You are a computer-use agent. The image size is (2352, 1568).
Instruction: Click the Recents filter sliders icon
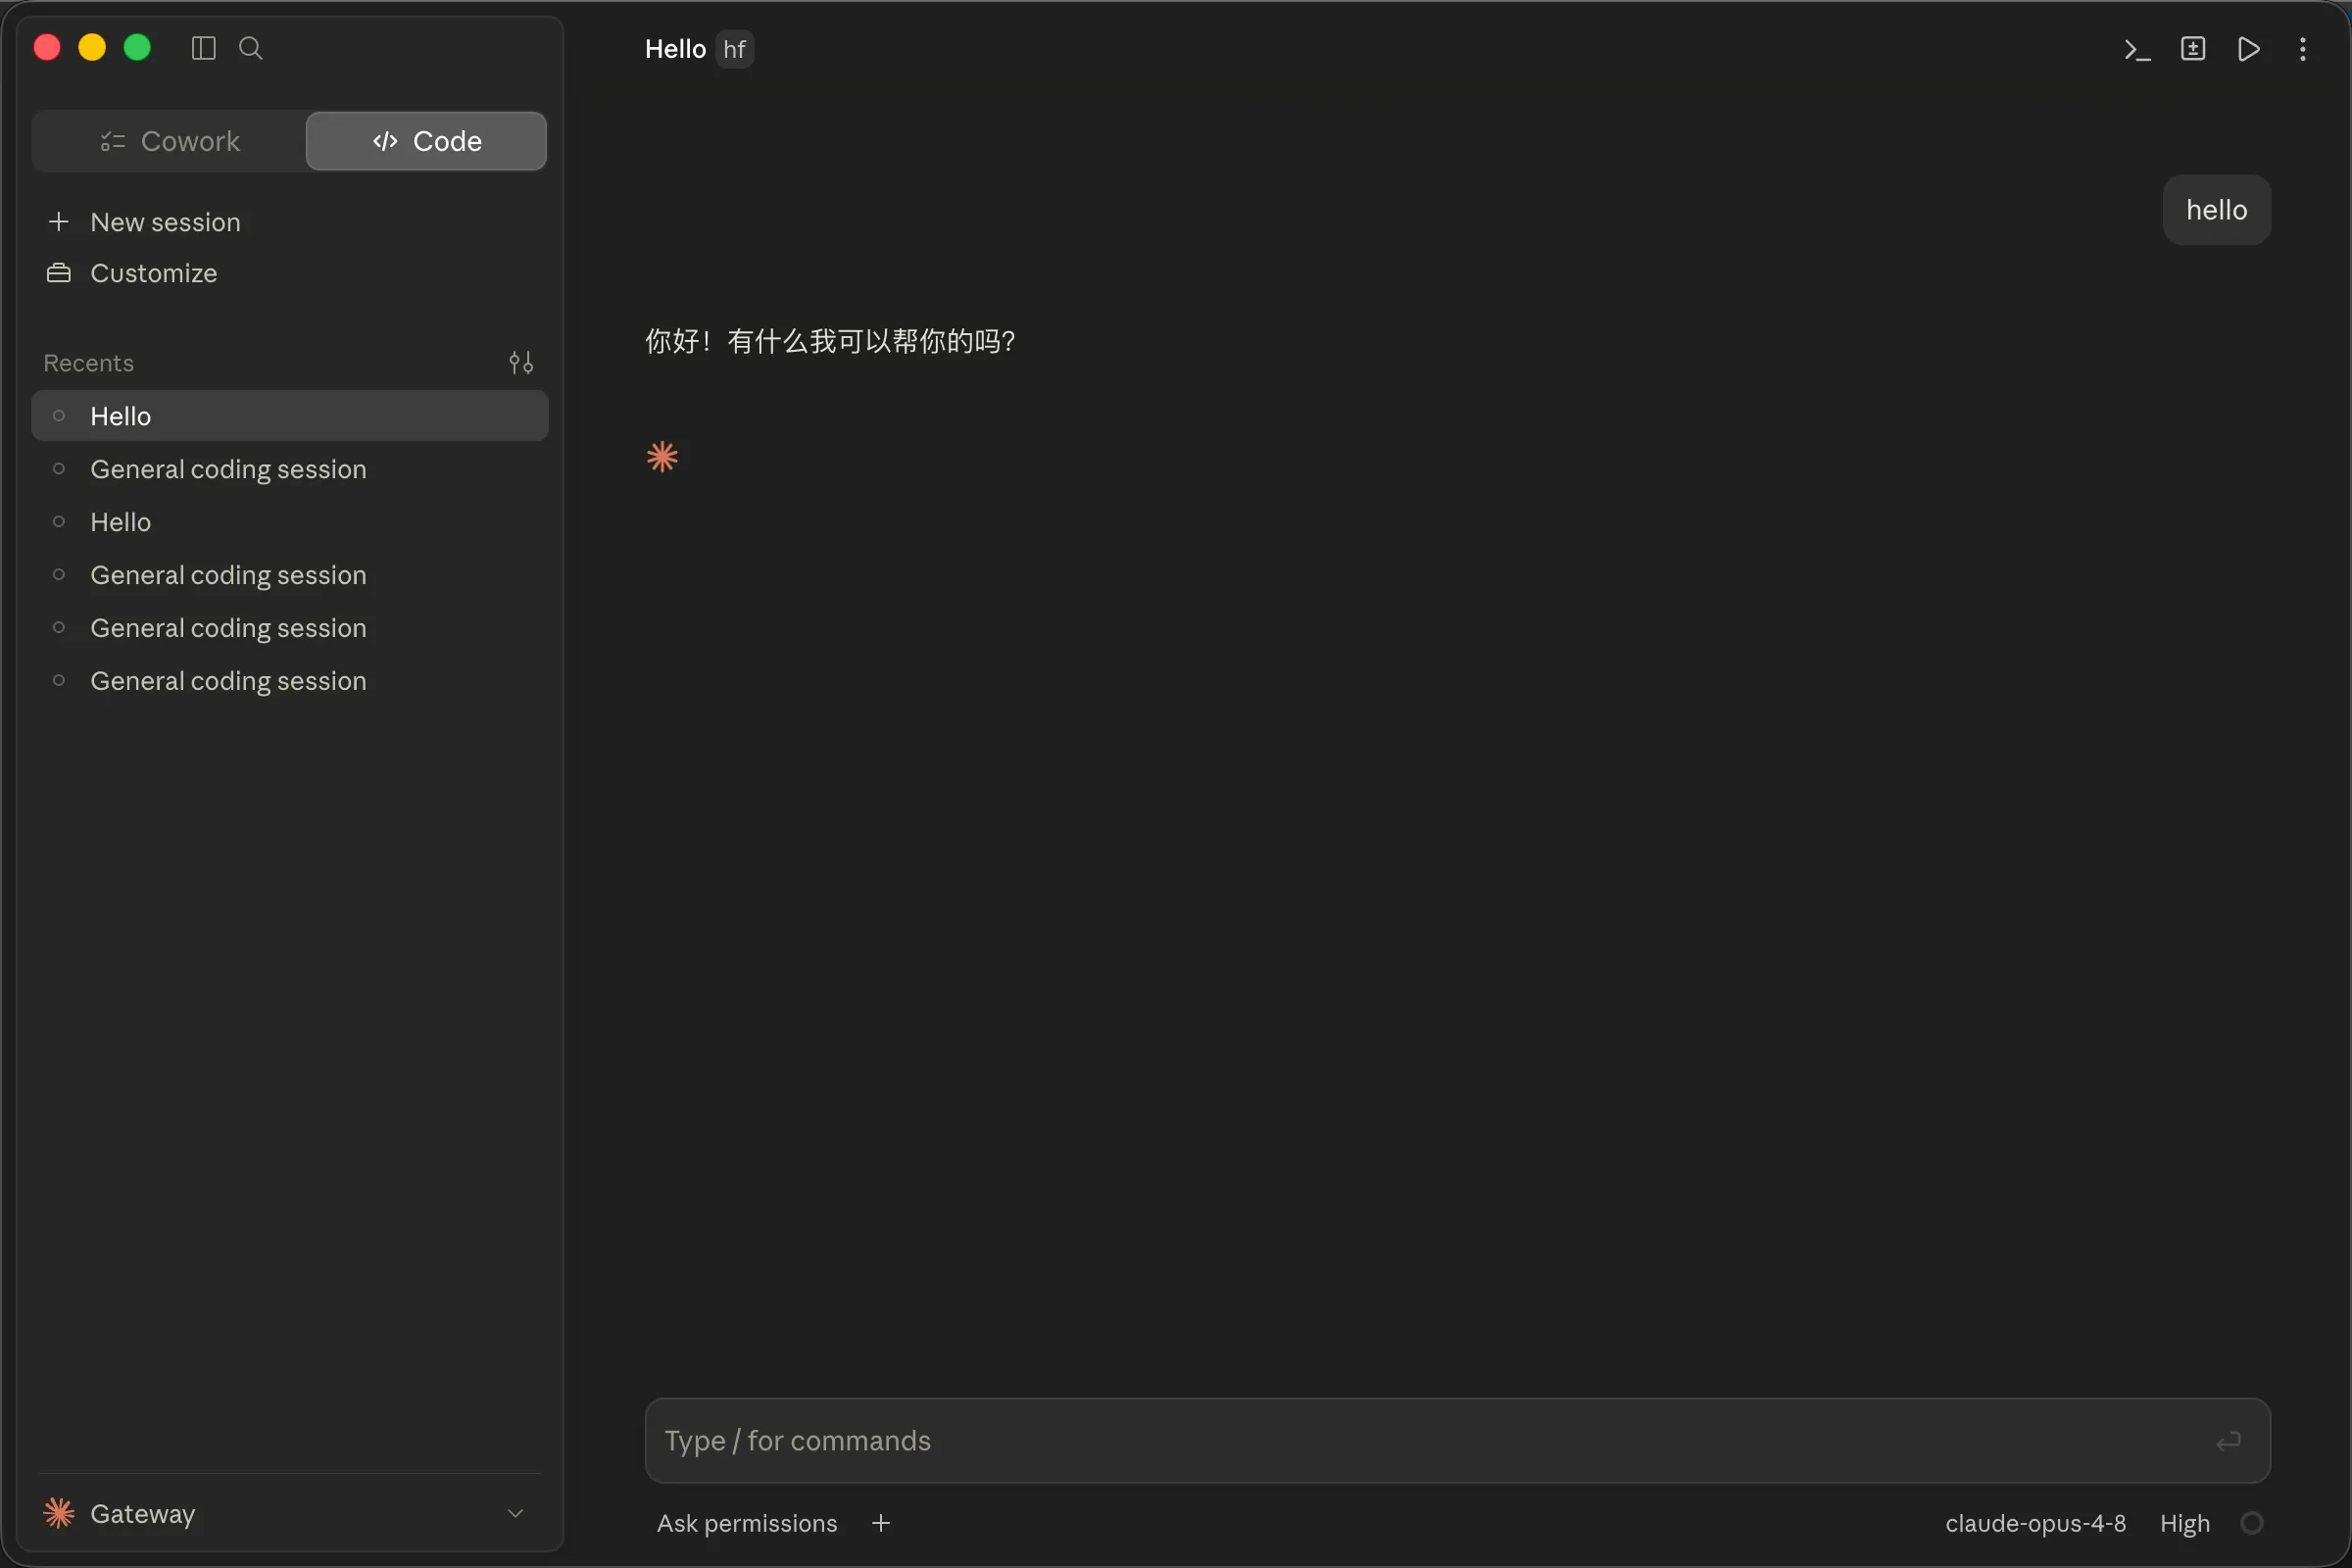[x=521, y=362]
